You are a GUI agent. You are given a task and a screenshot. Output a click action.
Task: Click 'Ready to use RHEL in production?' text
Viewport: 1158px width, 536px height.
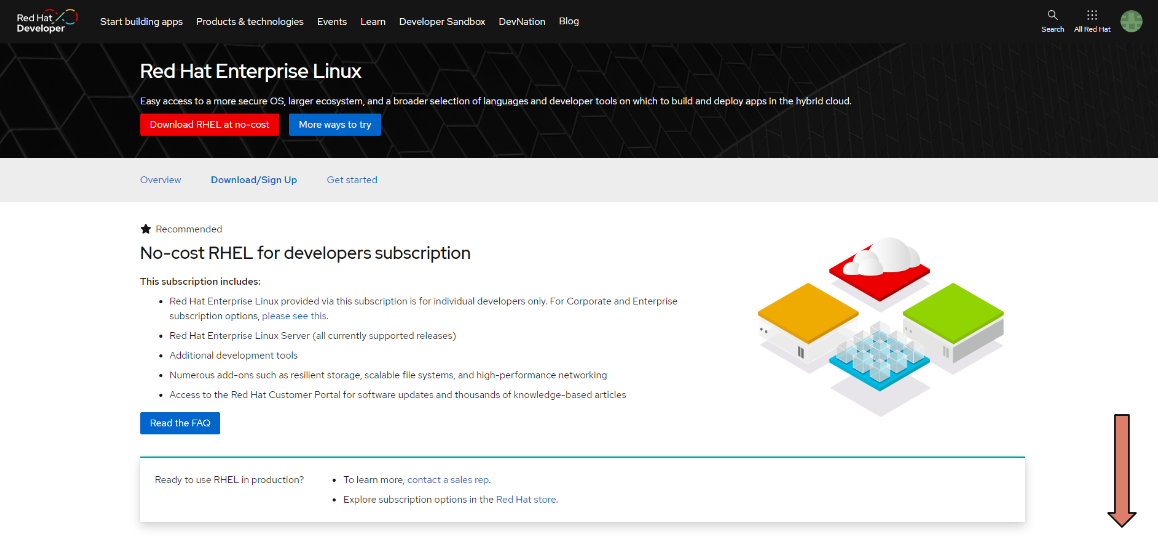(x=229, y=479)
